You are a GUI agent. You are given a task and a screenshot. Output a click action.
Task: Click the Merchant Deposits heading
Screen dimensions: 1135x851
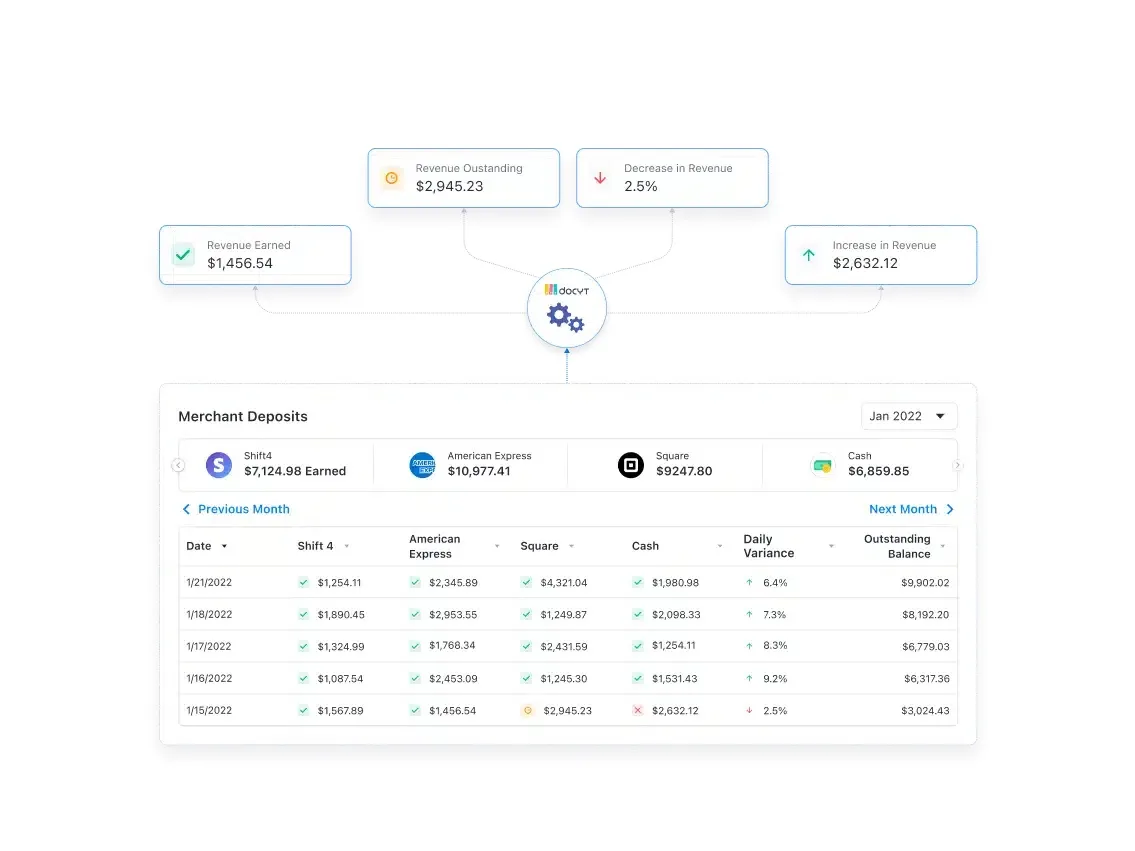coord(242,416)
